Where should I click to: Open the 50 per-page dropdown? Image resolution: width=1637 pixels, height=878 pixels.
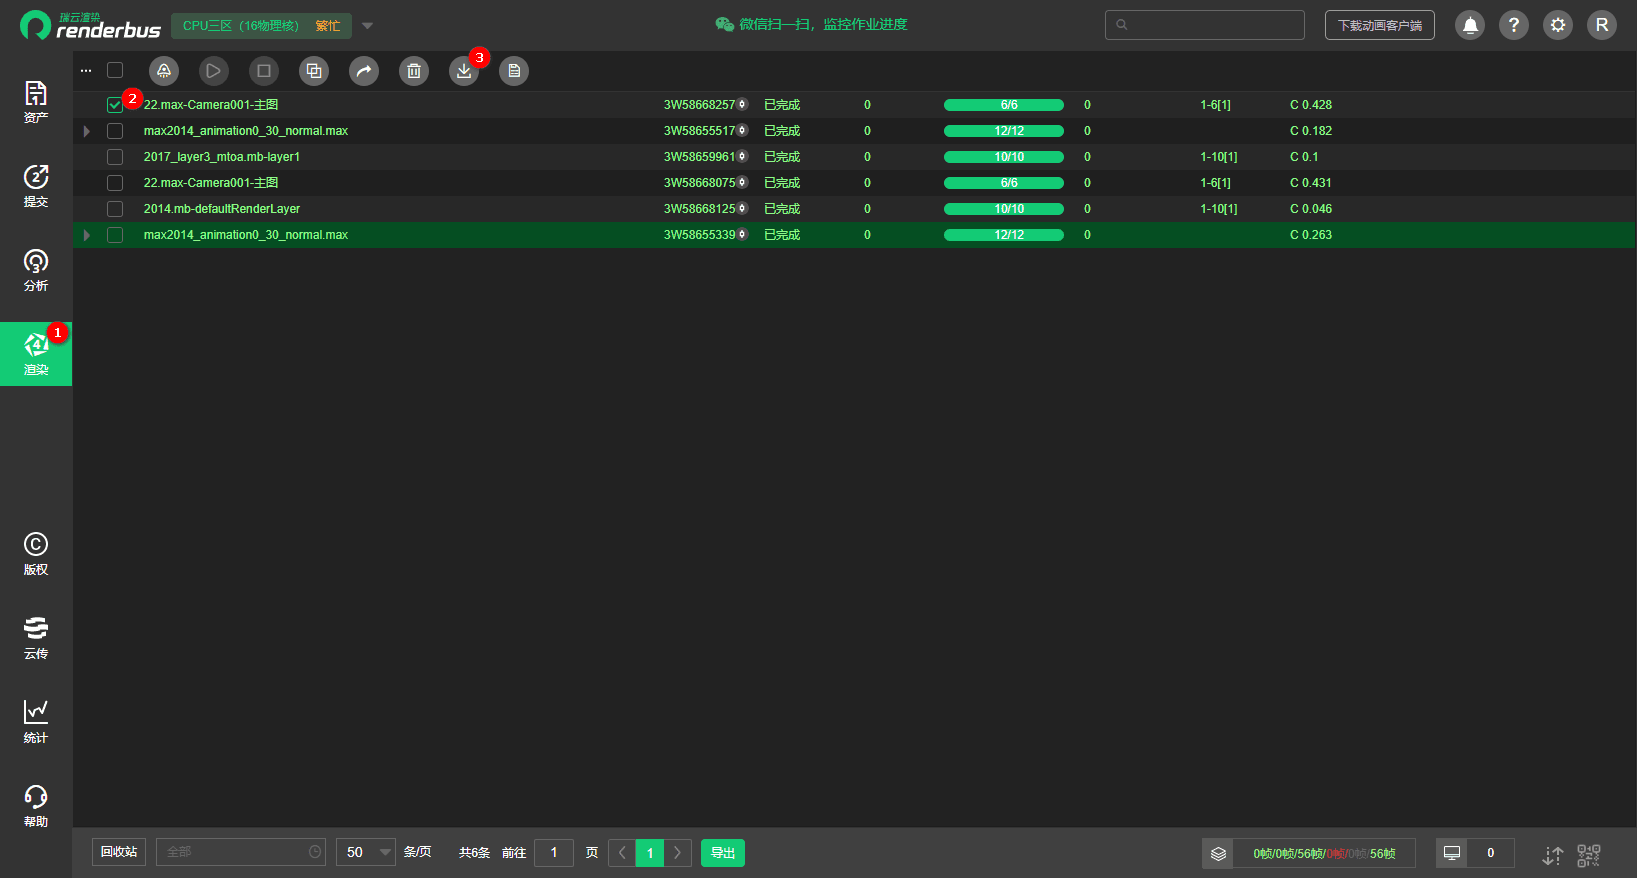(366, 852)
